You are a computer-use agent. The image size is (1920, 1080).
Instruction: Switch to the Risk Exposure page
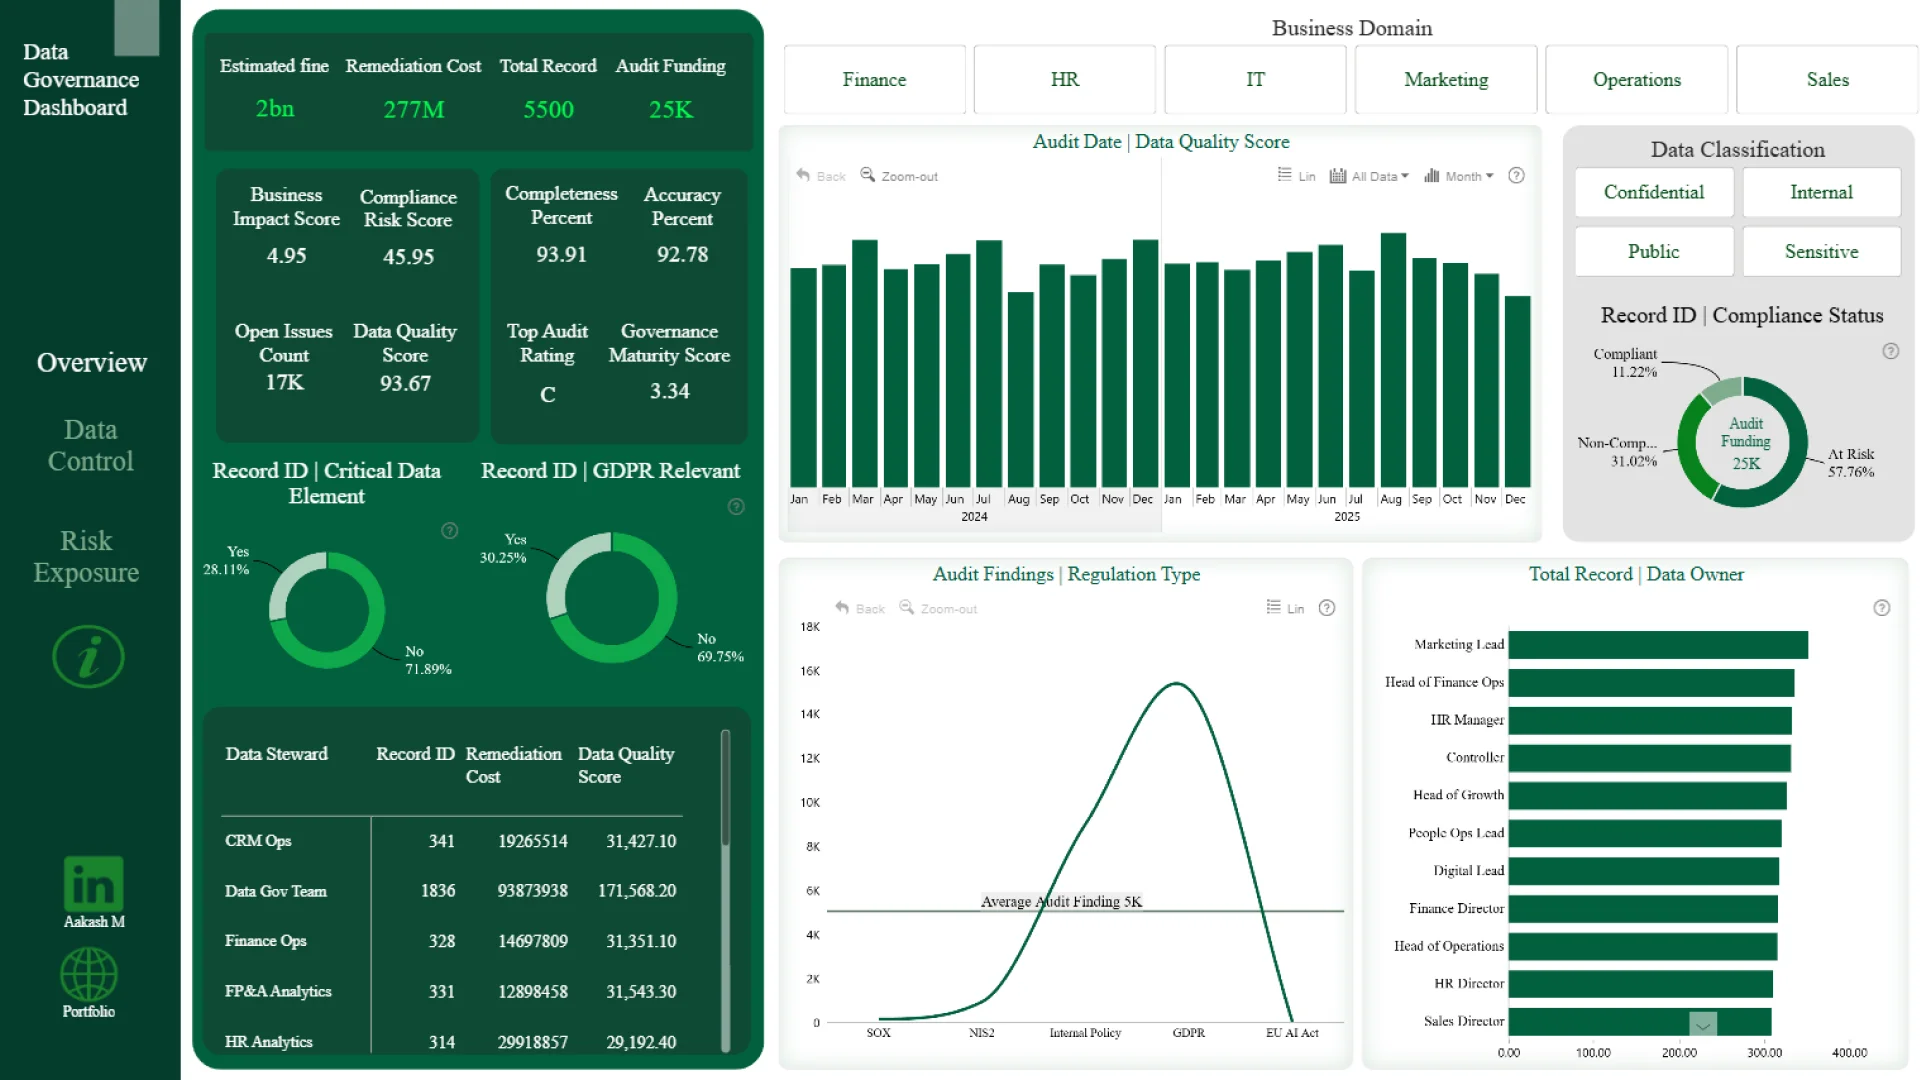pyautogui.click(x=86, y=556)
